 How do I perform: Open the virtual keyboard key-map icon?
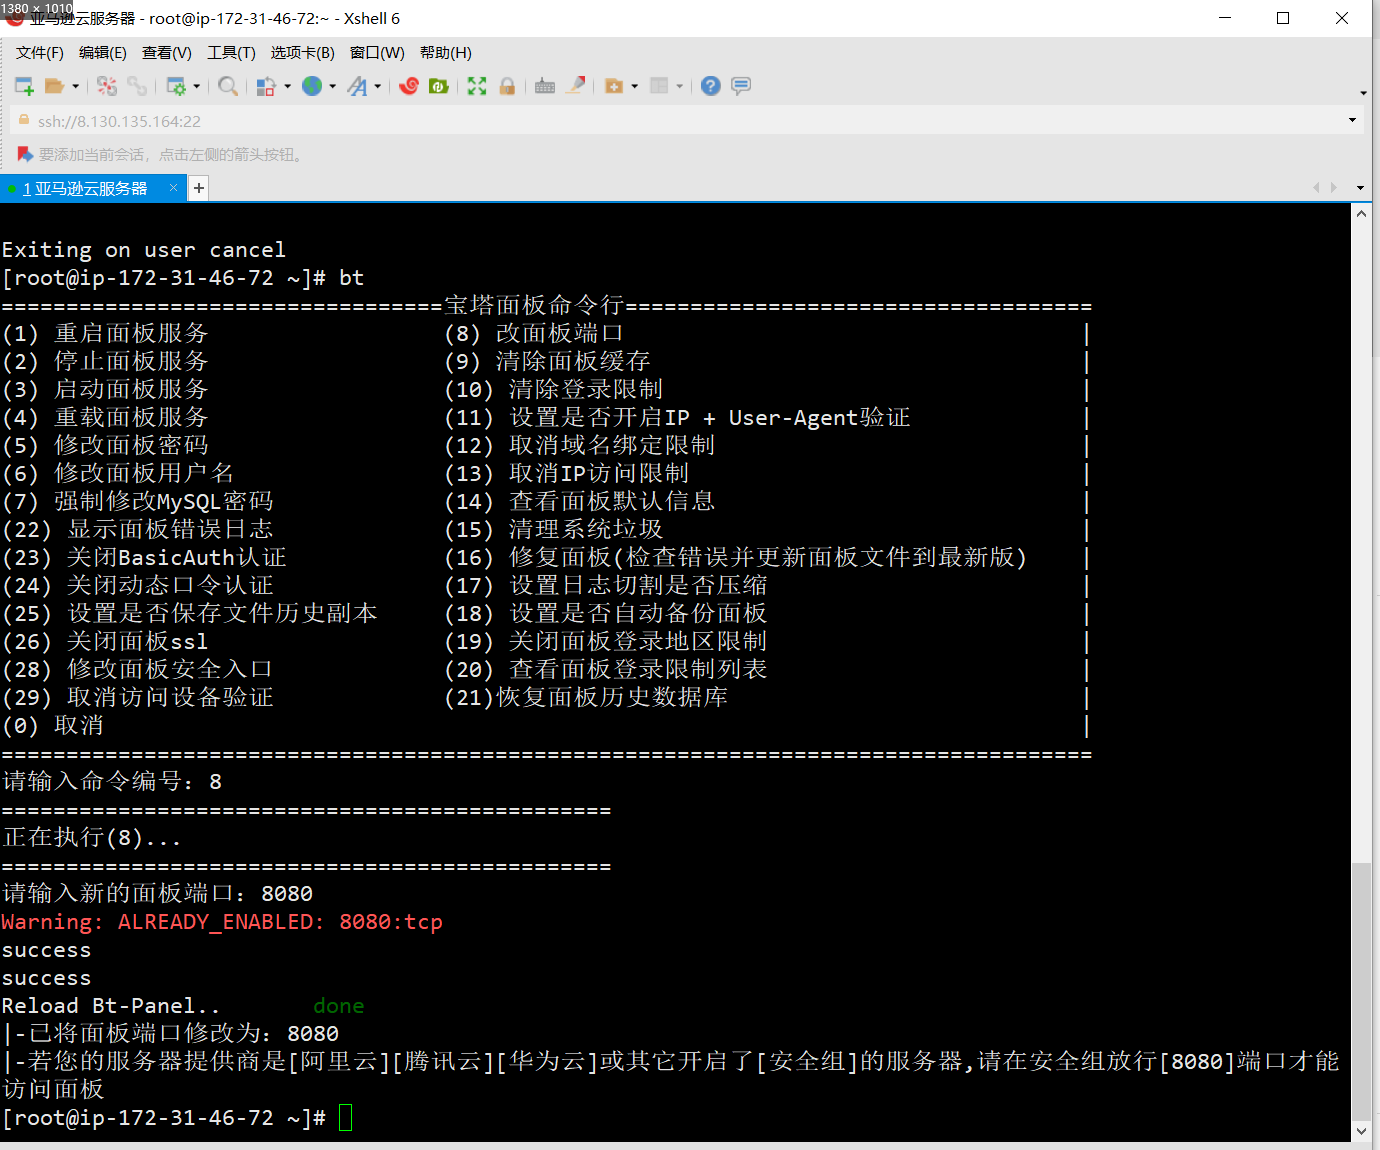545,86
